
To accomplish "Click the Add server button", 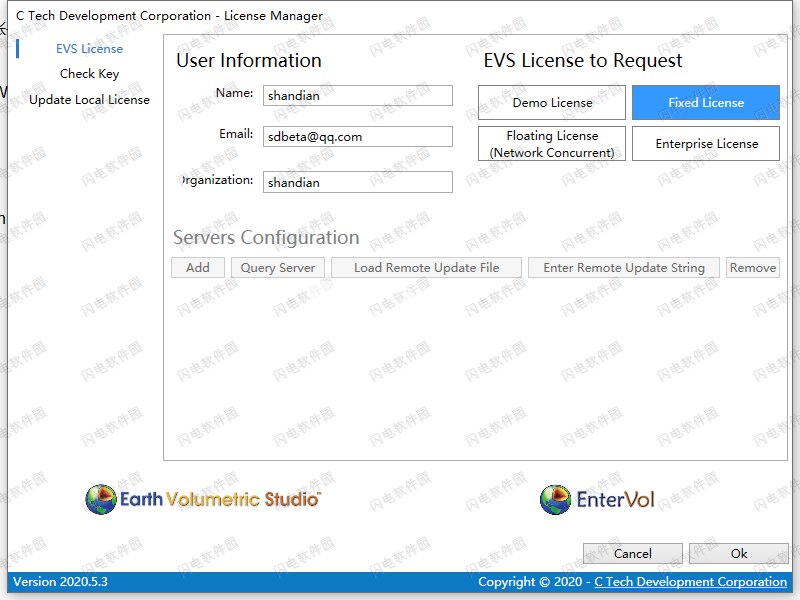I will coord(198,267).
